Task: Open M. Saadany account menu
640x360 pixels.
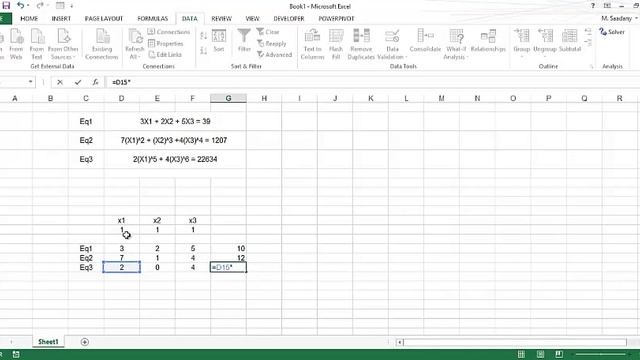Action: click(619, 19)
